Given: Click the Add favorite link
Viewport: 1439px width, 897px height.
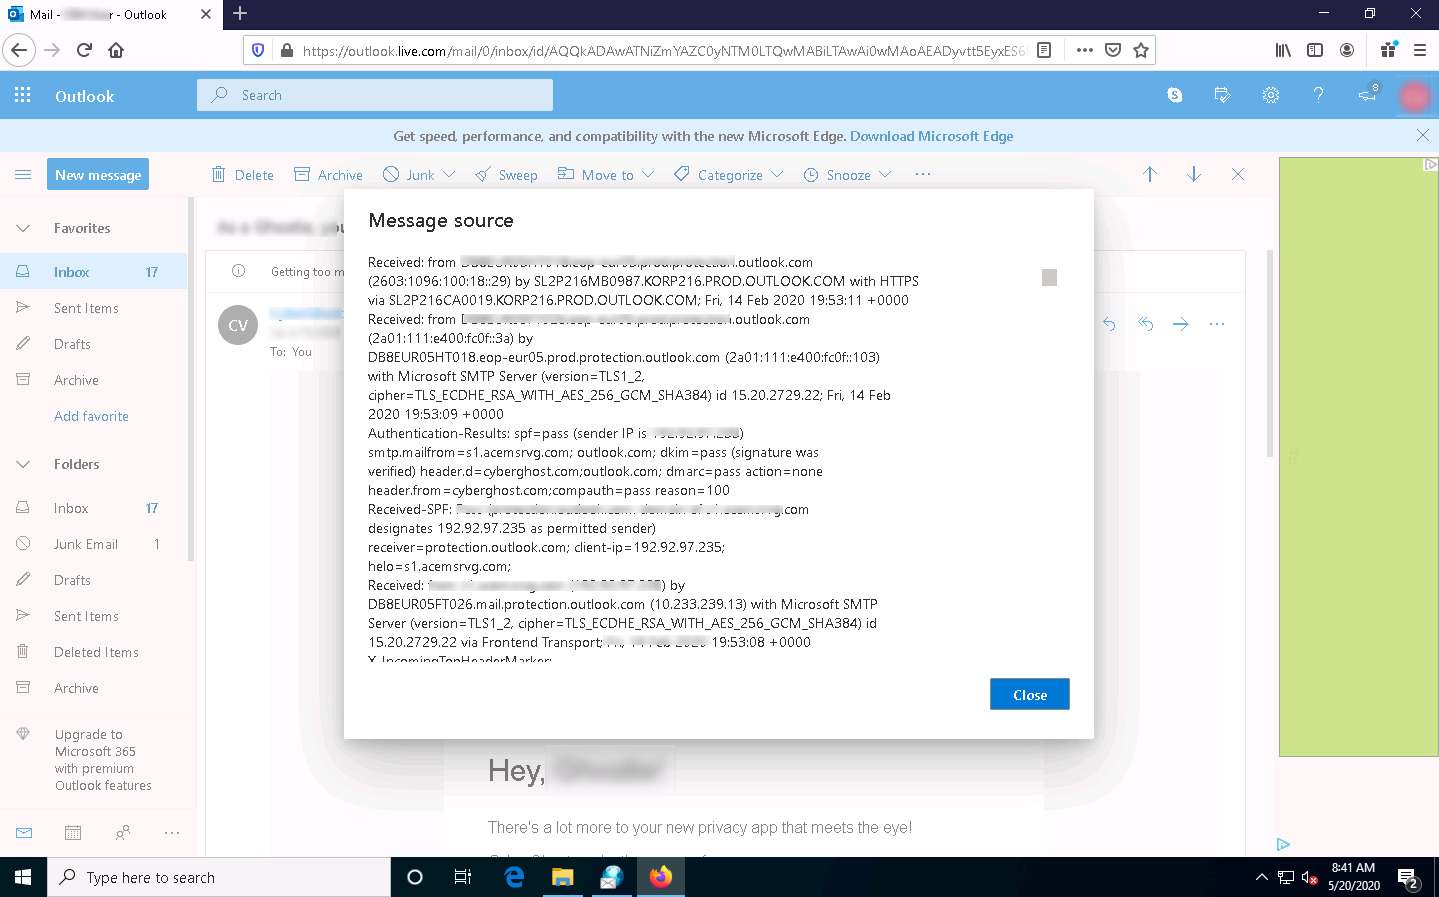Looking at the screenshot, I should (x=91, y=417).
